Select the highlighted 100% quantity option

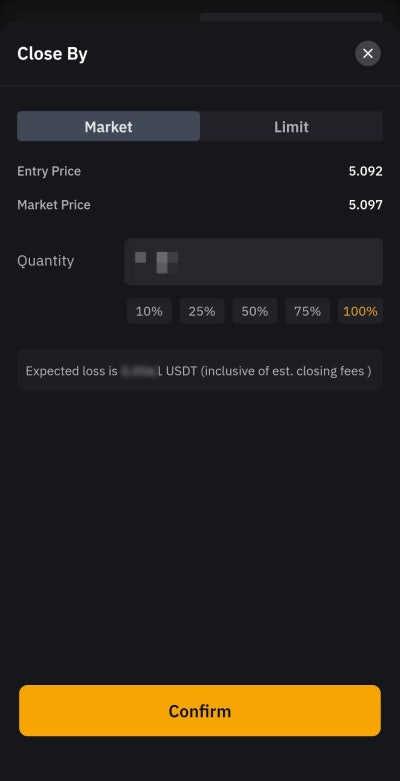click(x=360, y=311)
